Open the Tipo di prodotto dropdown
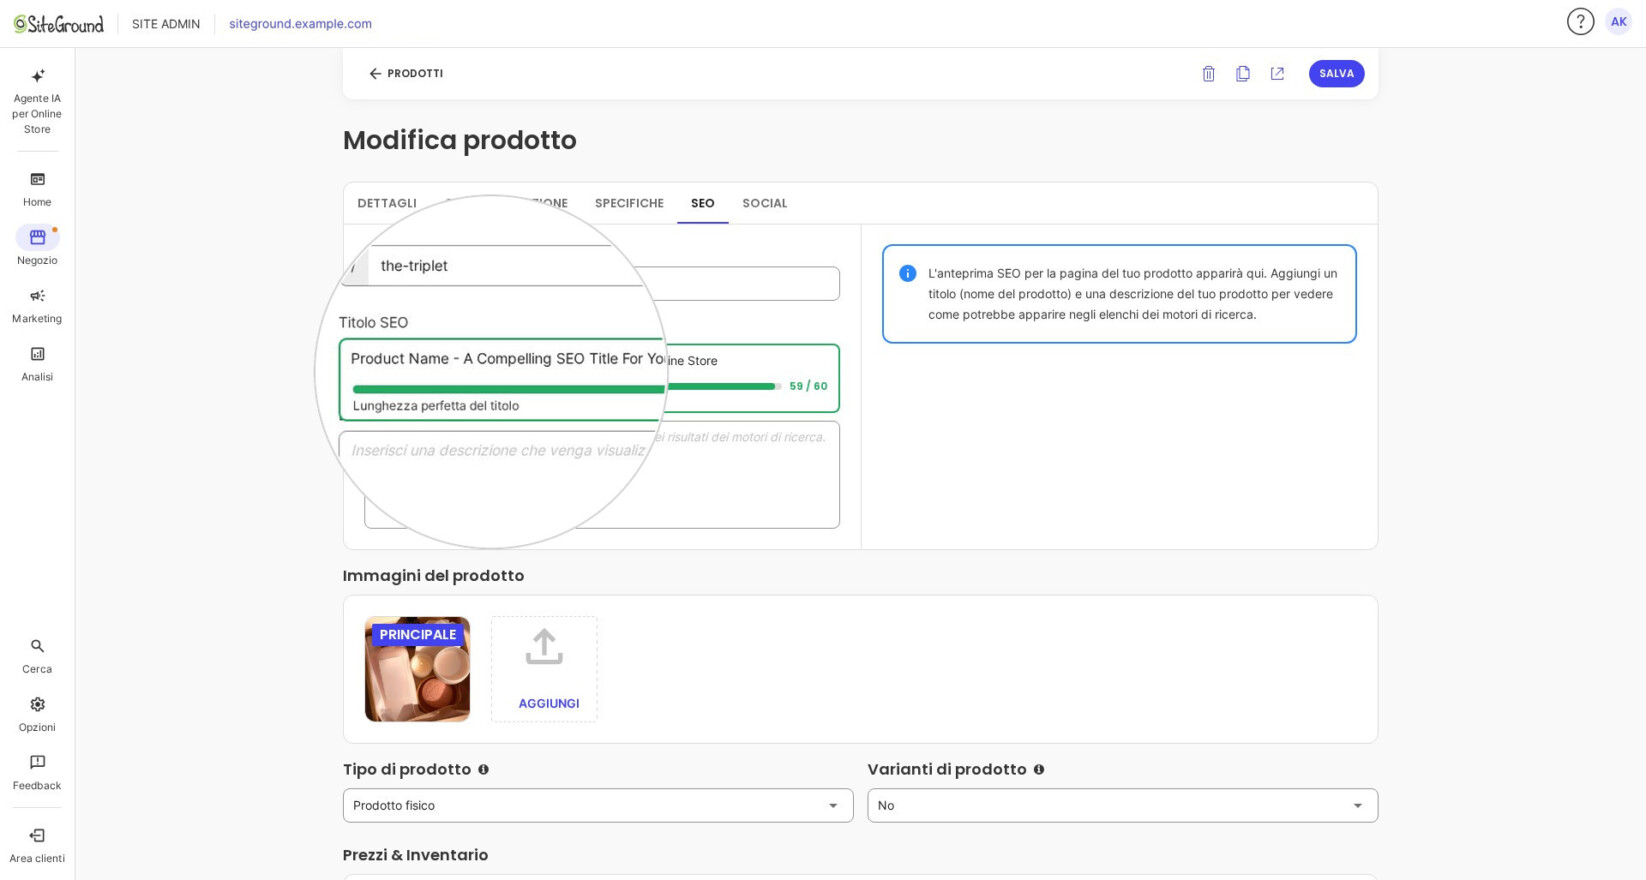This screenshot has width=1646, height=880. (598, 805)
